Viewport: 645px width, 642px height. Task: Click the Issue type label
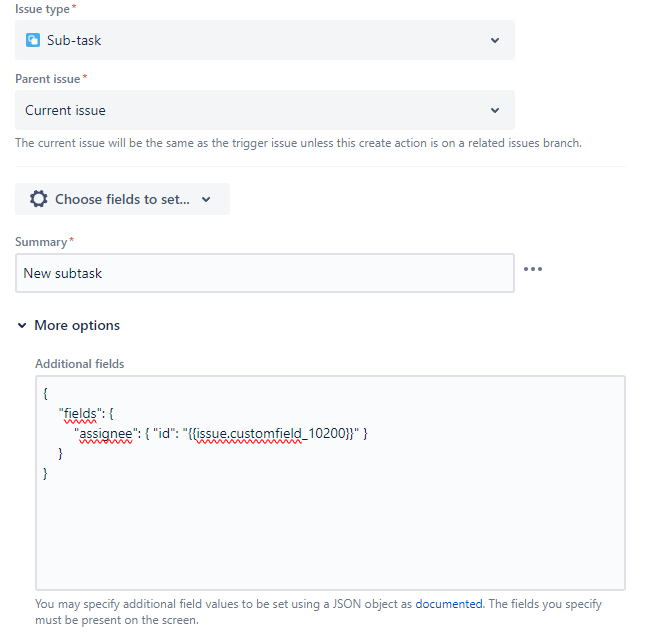(x=42, y=8)
